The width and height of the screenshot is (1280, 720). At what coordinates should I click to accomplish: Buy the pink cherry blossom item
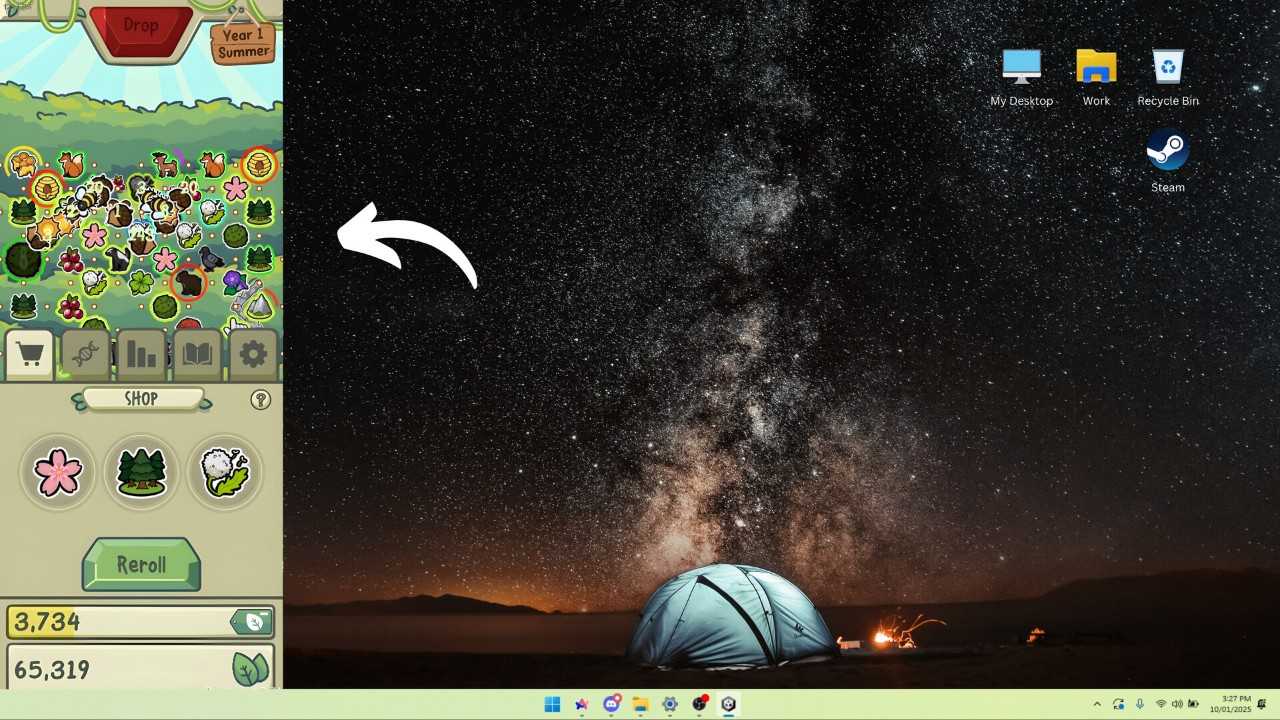point(58,472)
